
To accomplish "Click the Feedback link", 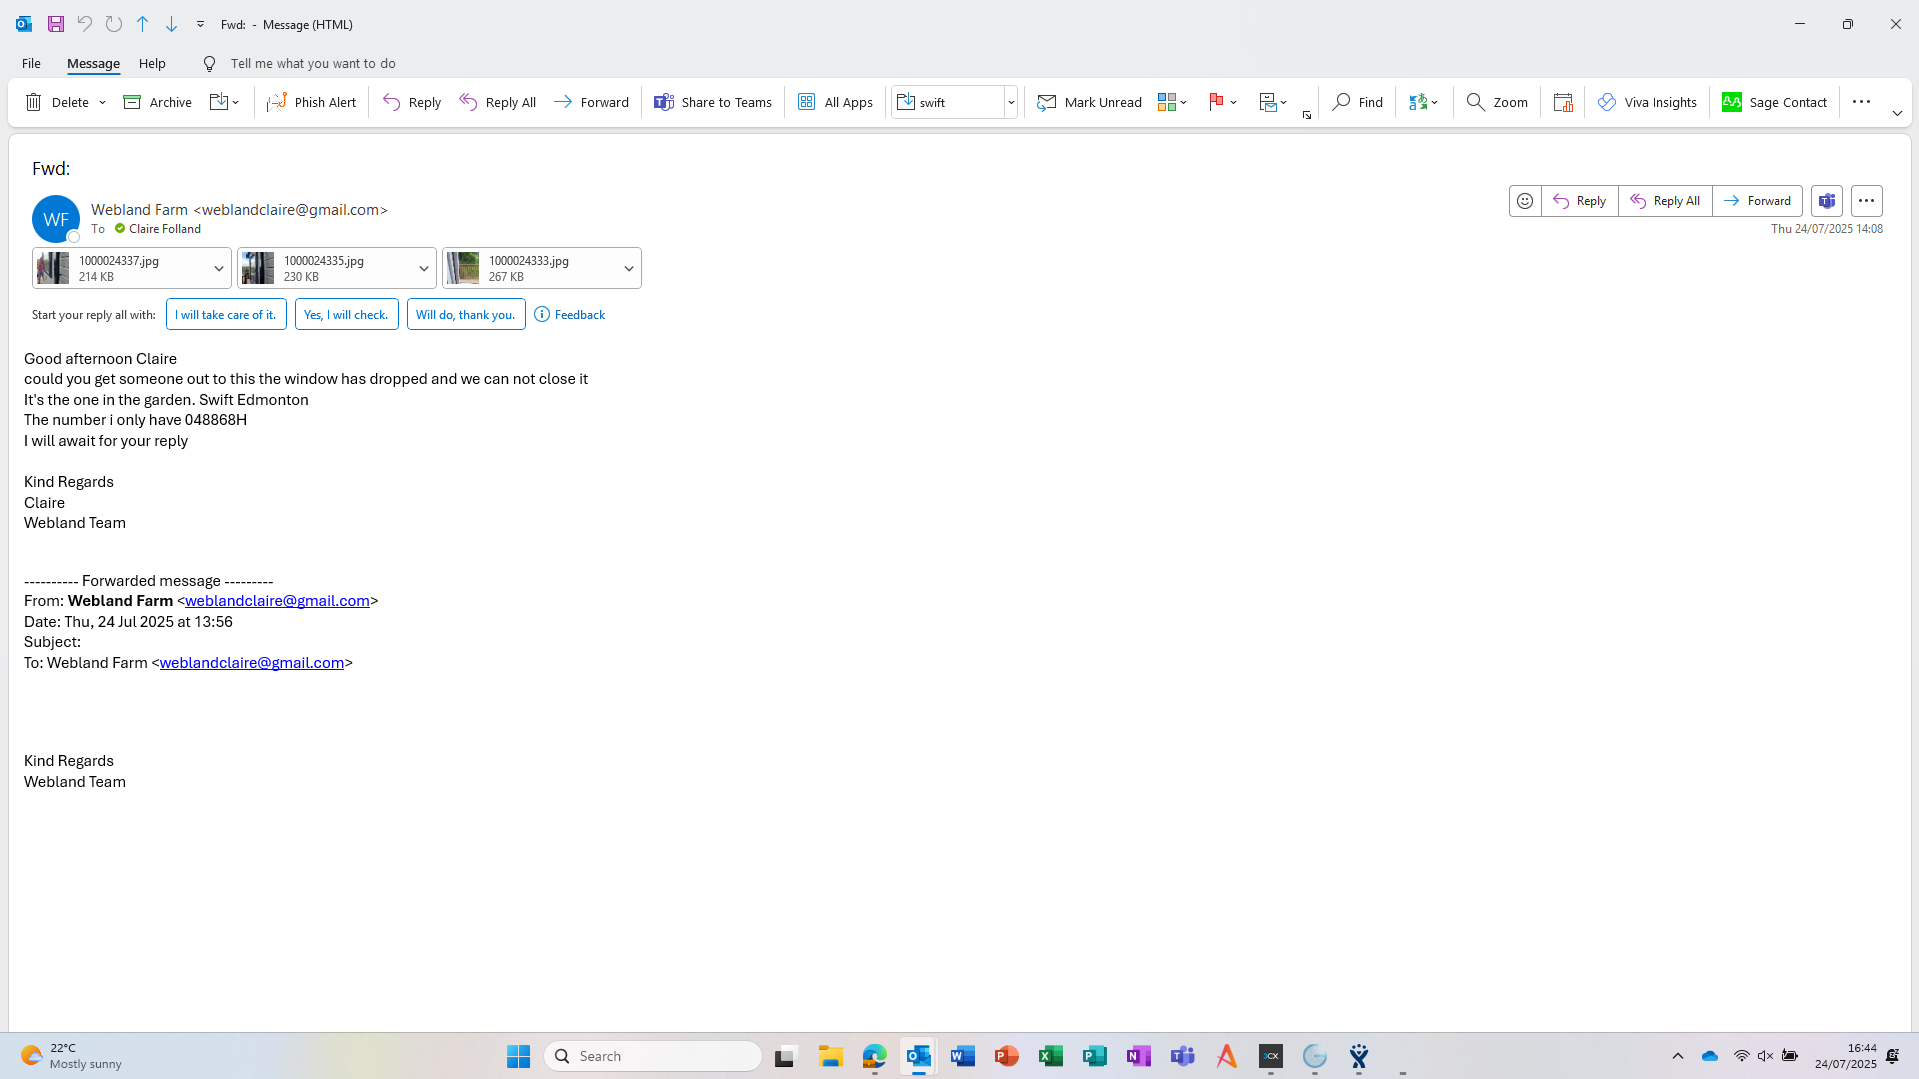I will pos(570,314).
